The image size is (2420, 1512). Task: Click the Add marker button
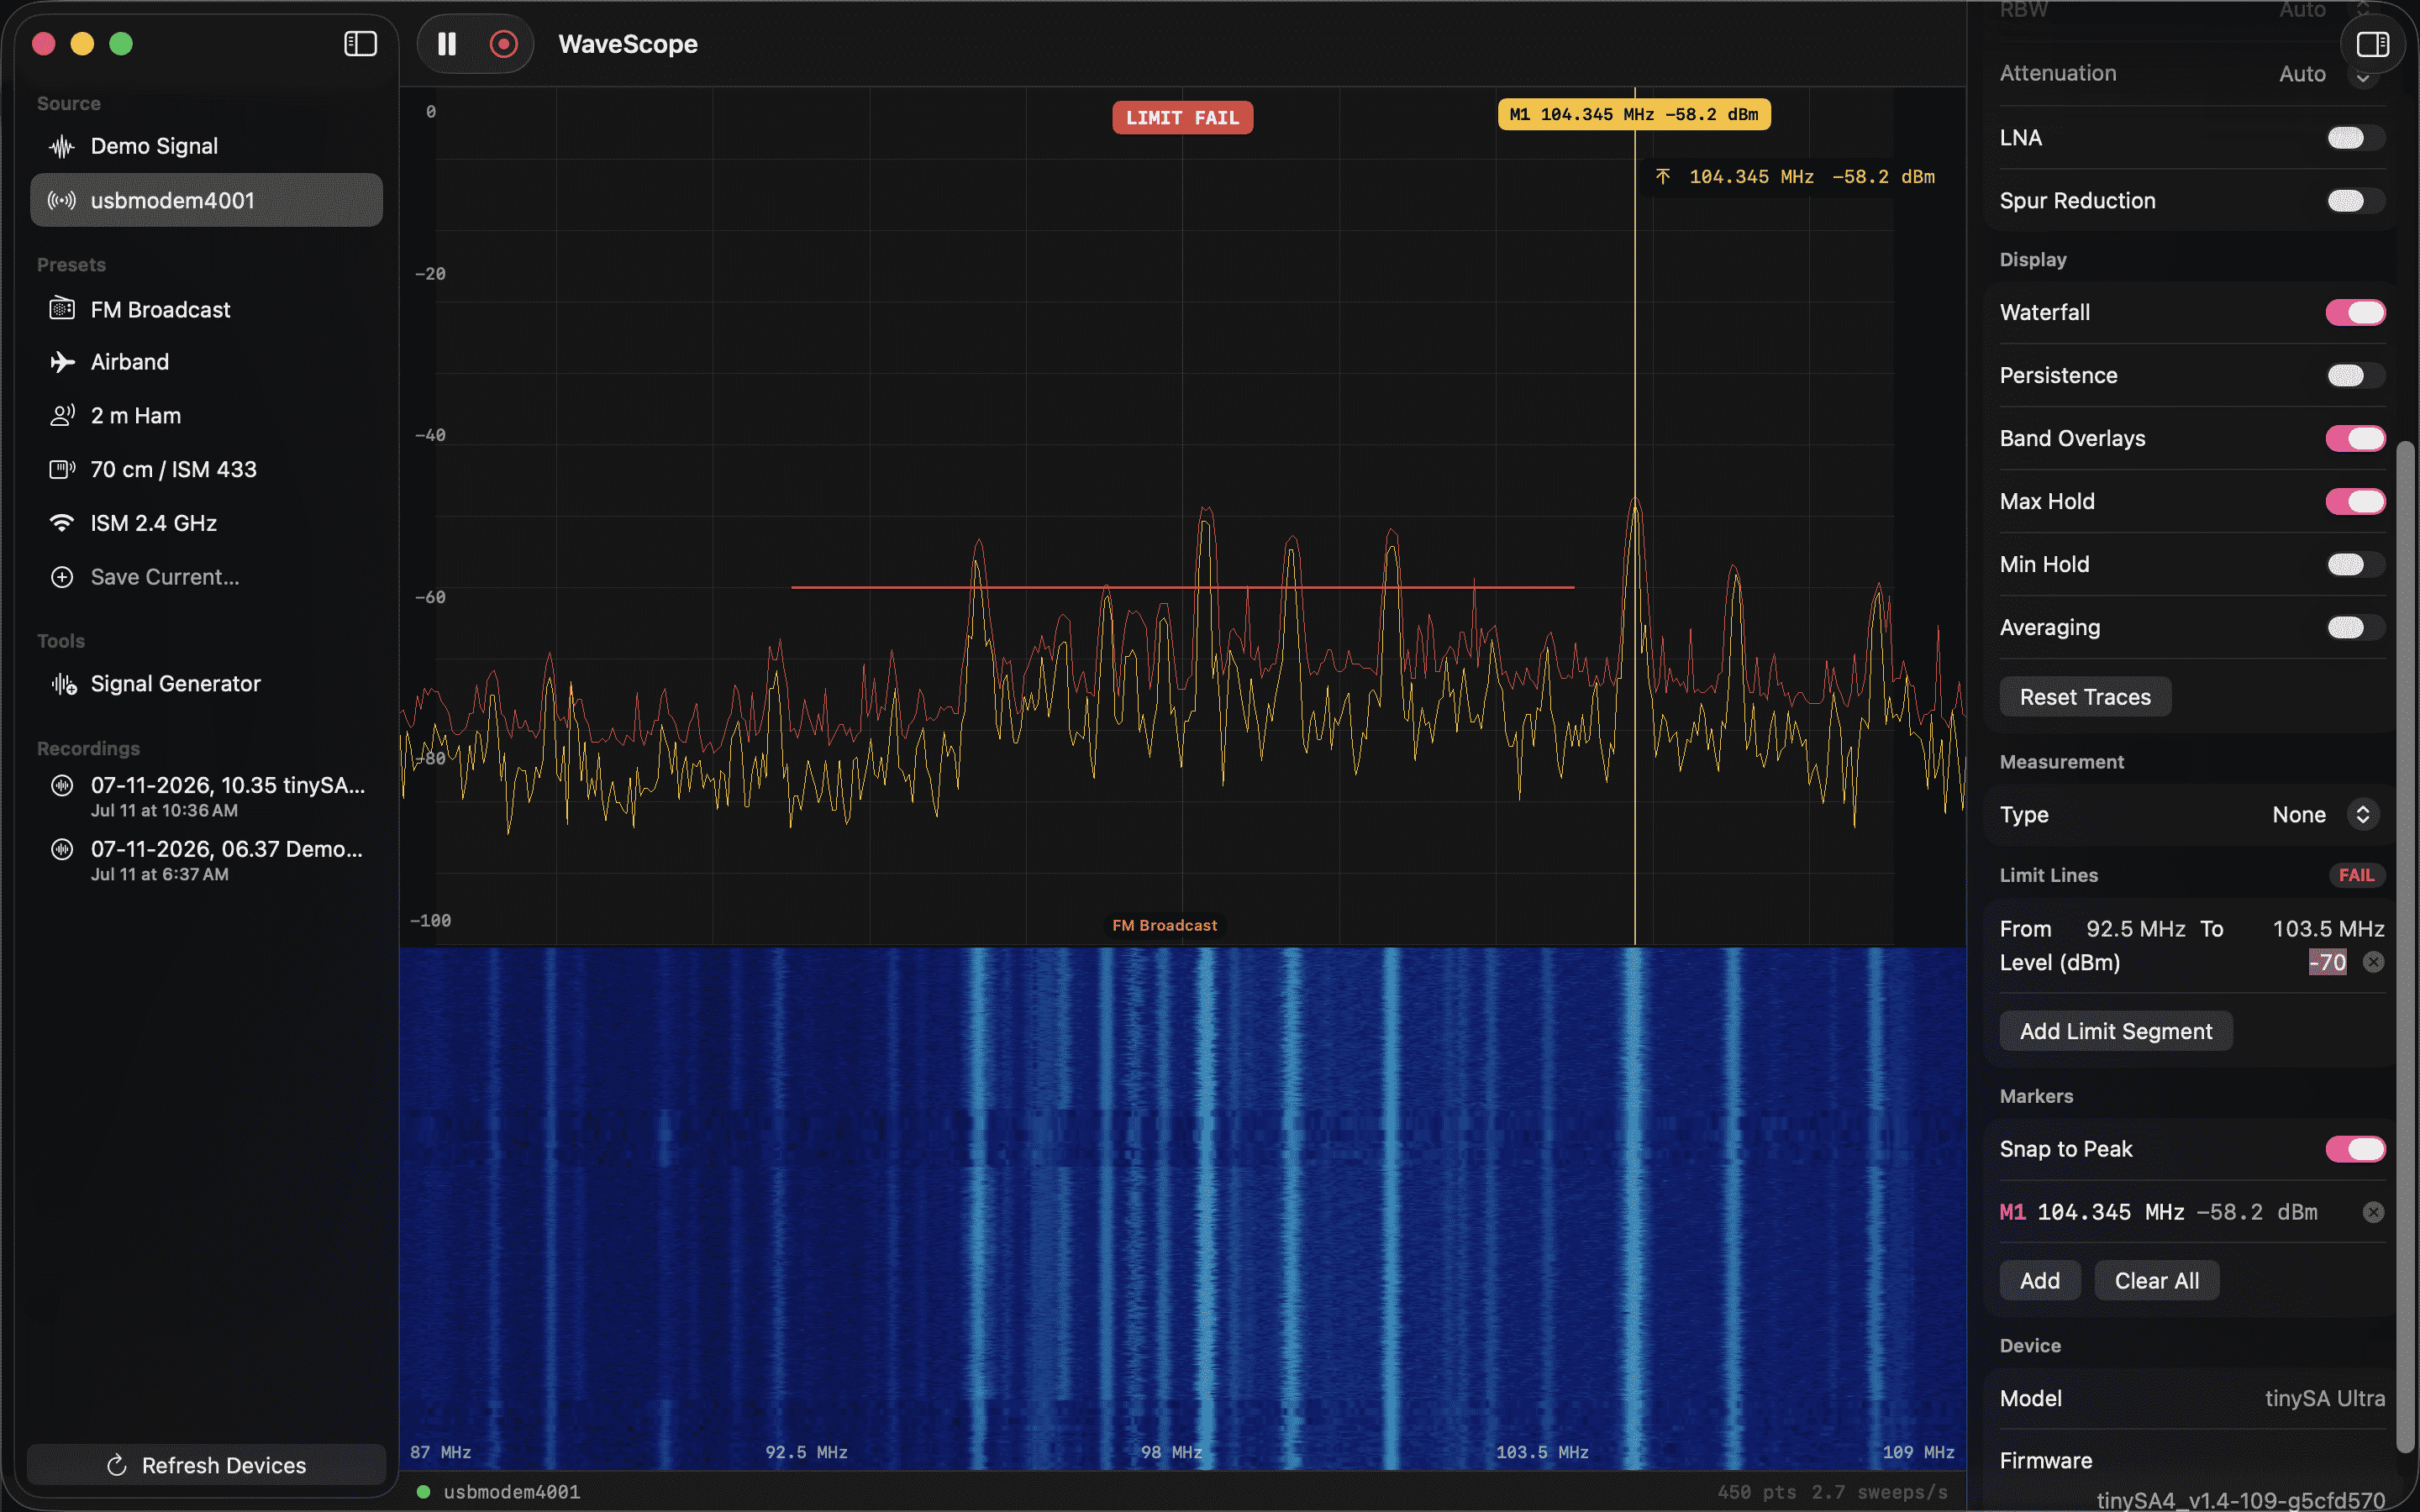click(2040, 1281)
